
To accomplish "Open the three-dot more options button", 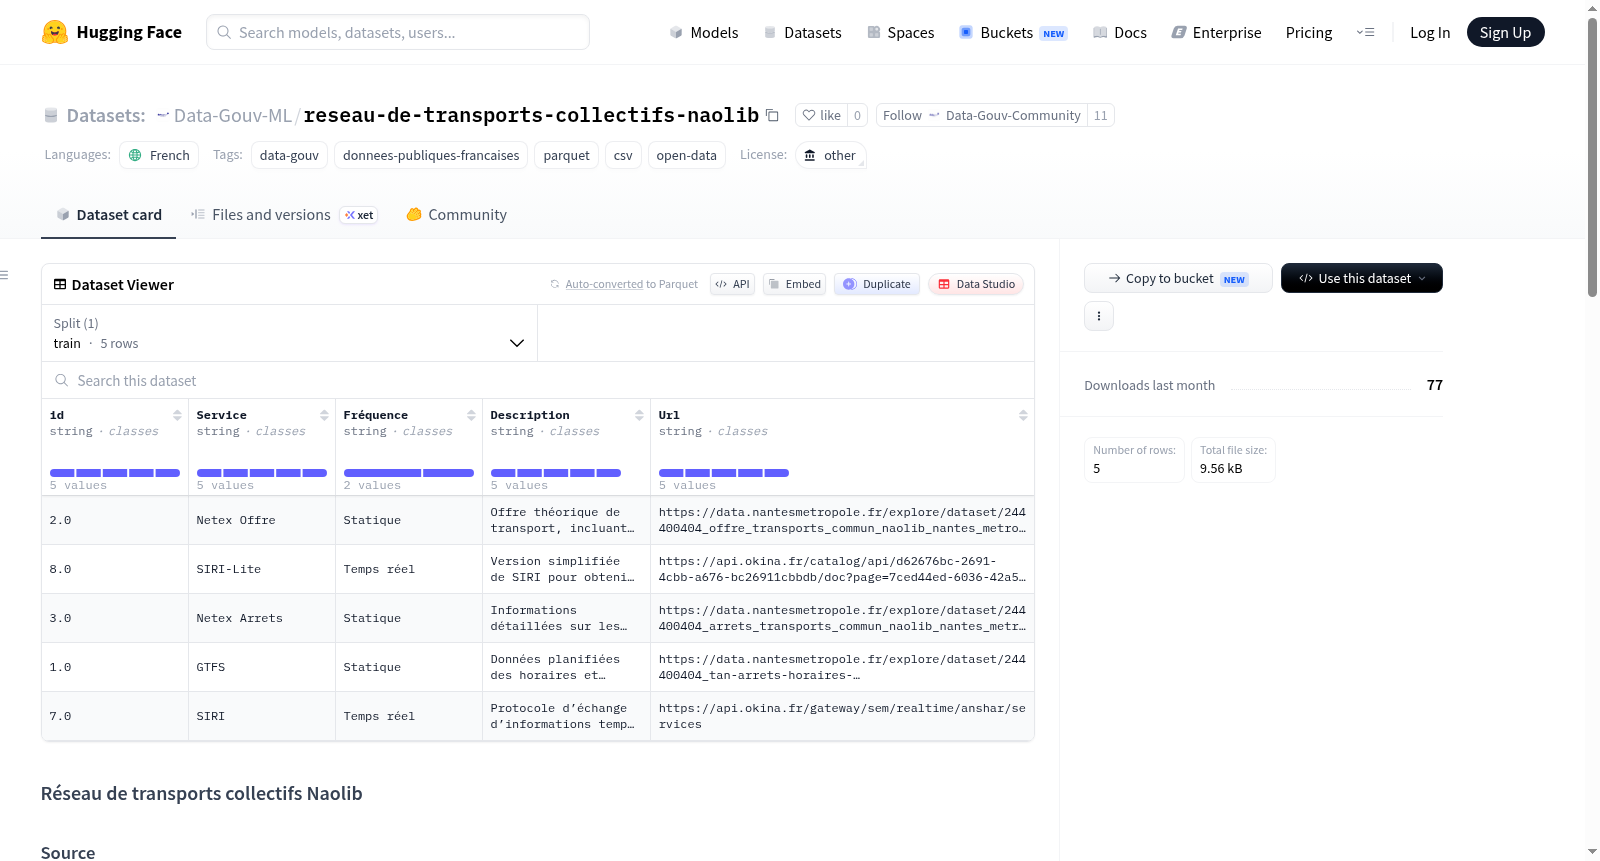I will (1099, 316).
